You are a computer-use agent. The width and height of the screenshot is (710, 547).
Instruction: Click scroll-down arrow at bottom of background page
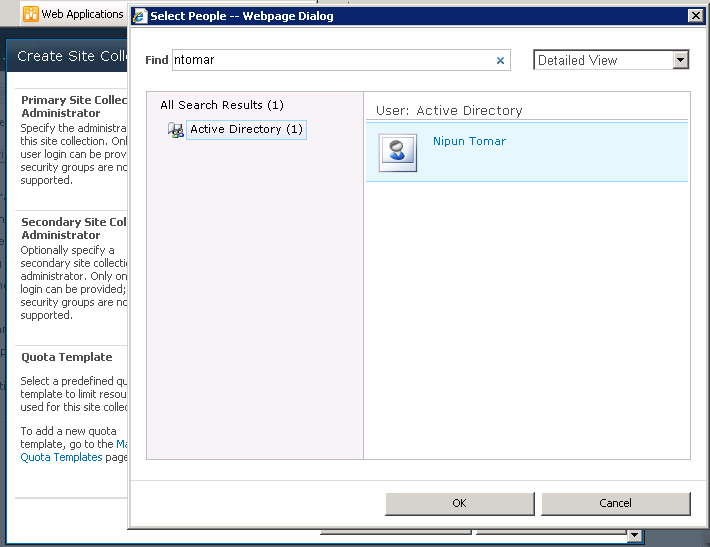click(x=635, y=536)
